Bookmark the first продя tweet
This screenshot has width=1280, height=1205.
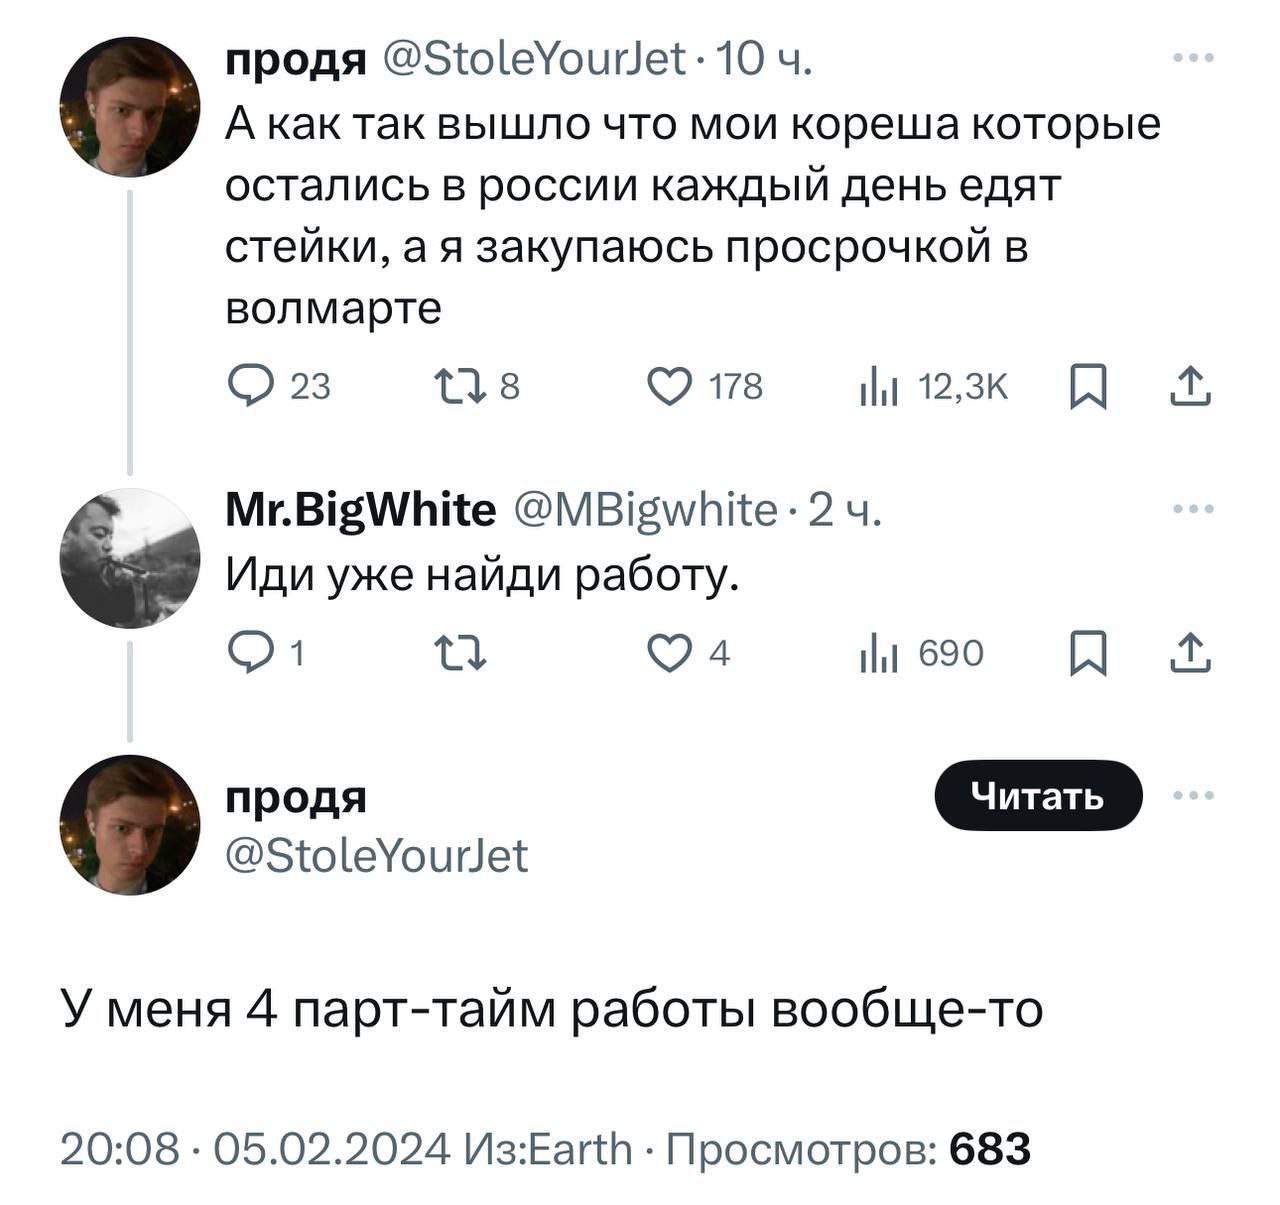click(1088, 387)
